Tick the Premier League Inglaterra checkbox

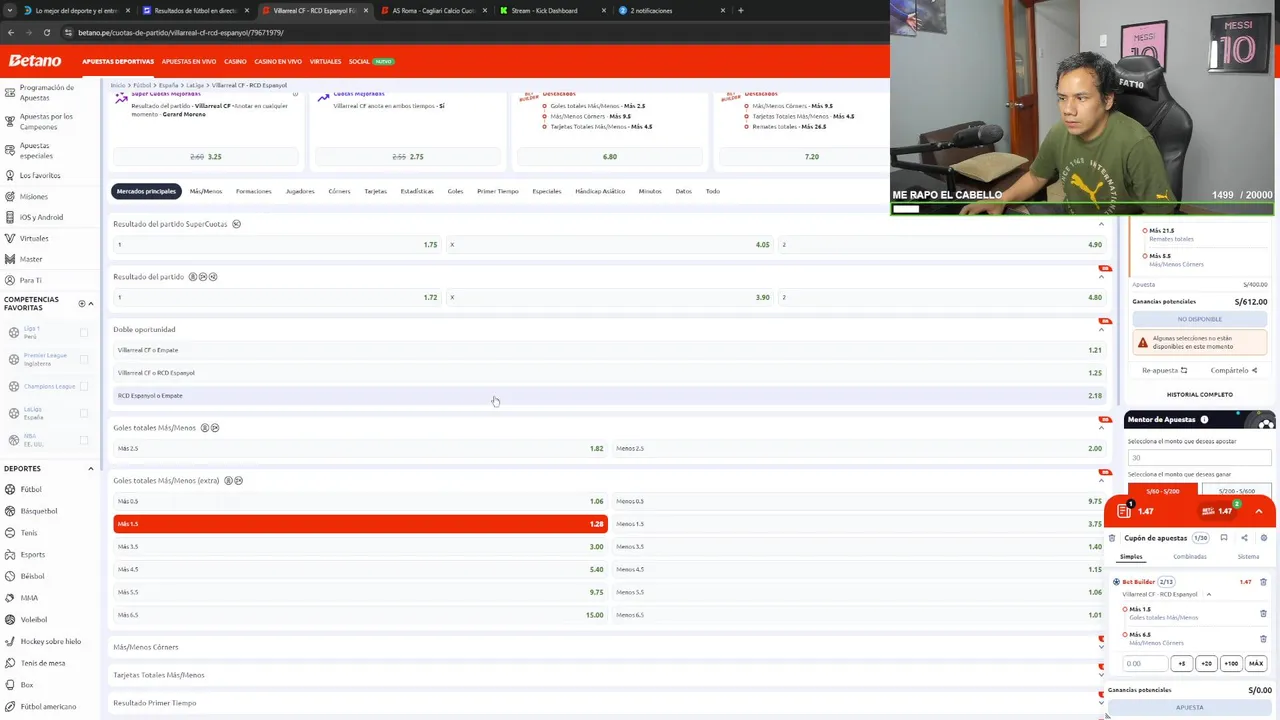(84, 359)
